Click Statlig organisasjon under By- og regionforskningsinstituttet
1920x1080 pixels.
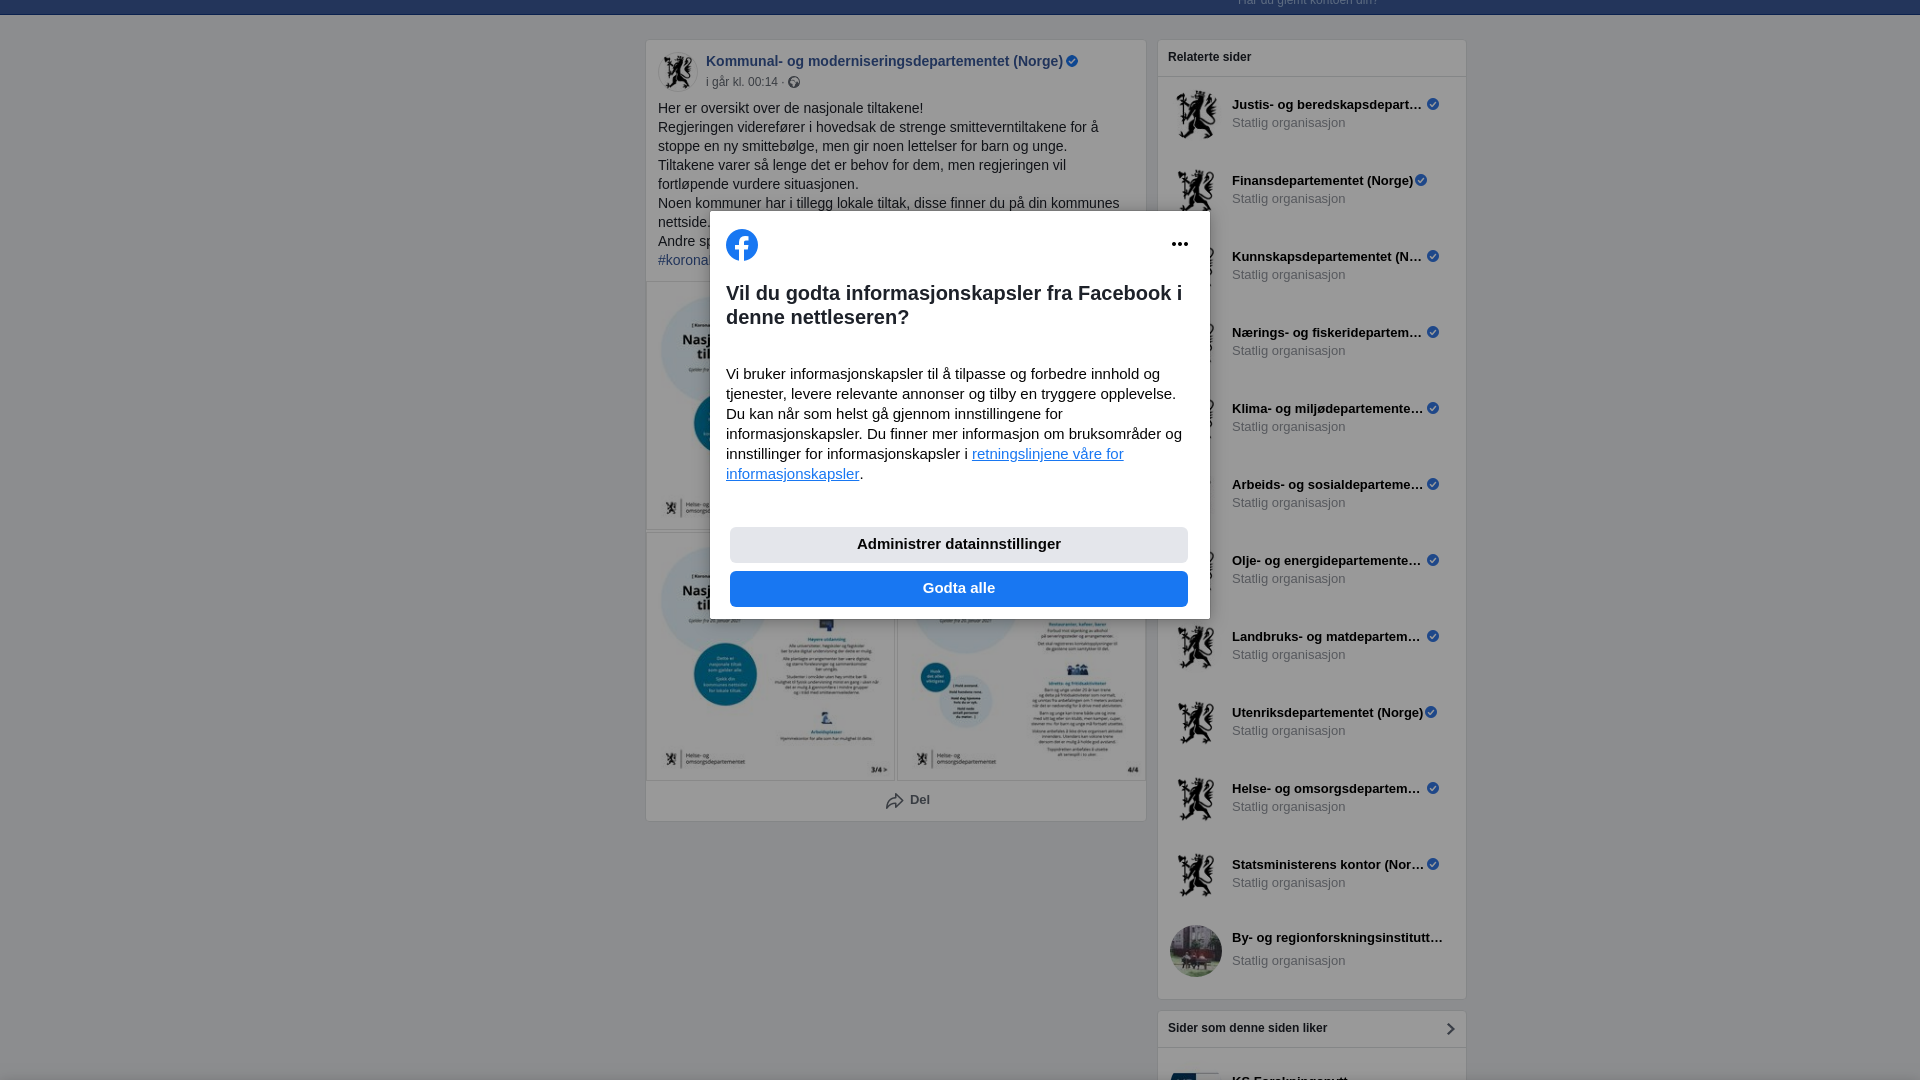tap(1288, 961)
